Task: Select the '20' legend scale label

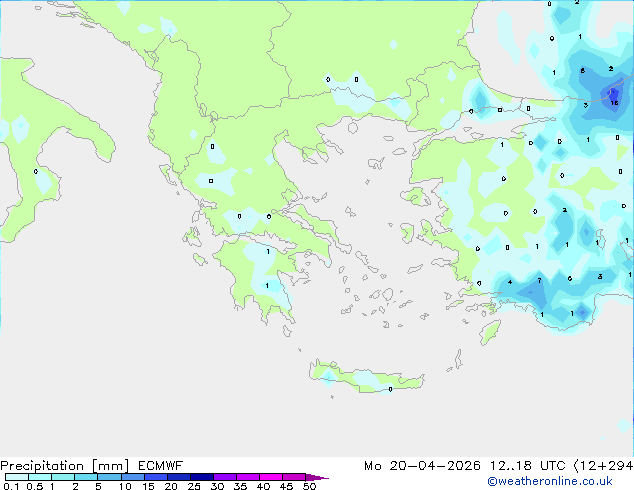Action: click(x=171, y=486)
